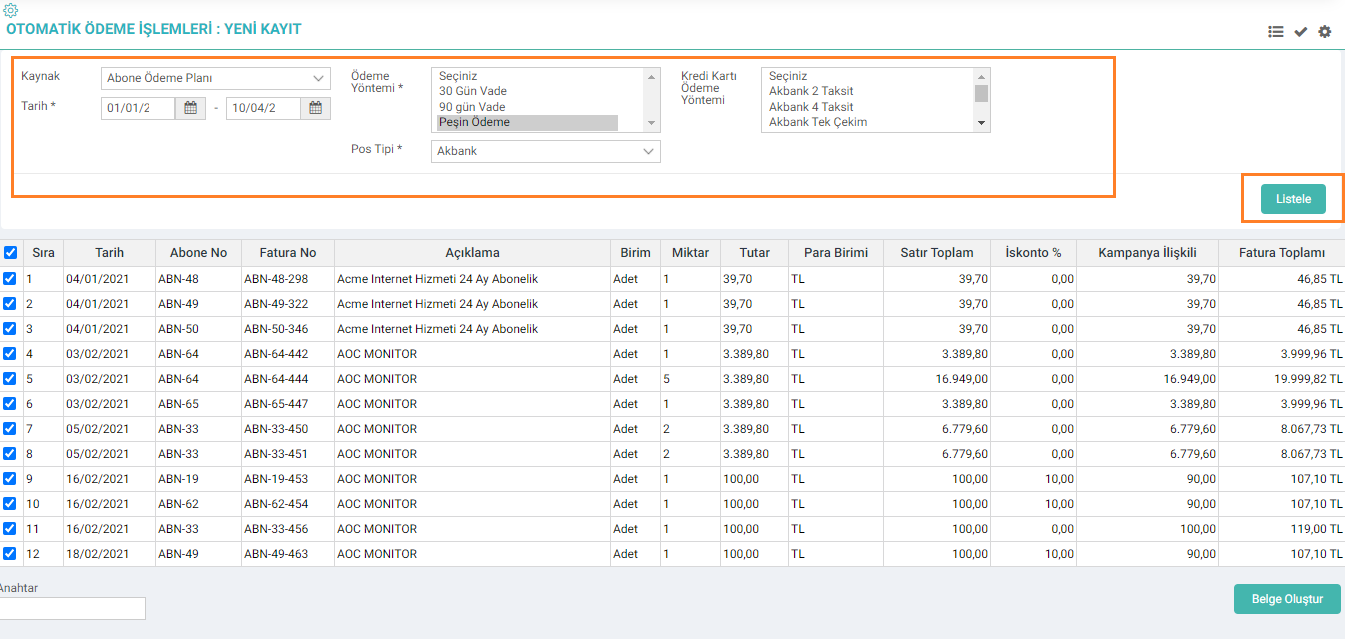Uncheck row 7 ABN-33-450 checkbox
Image resolution: width=1345 pixels, height=639 pixels.
click(x=10, y=429)
